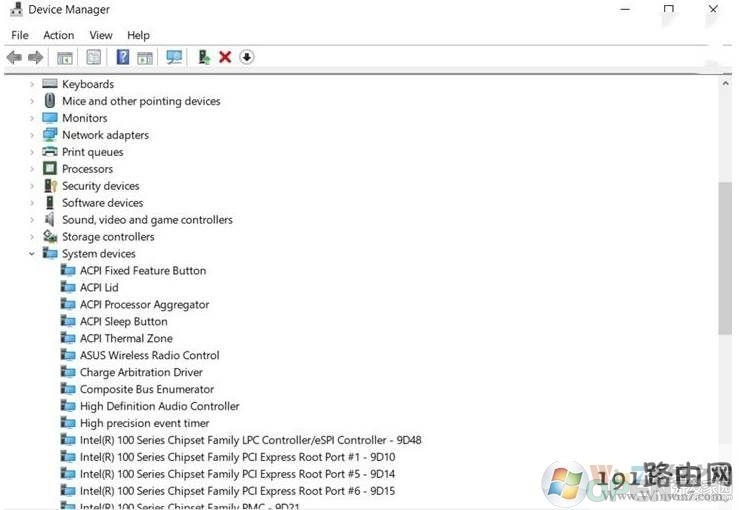The height and width of the screenshot is (510, 739).
Task: Expand the Network adapters node
Action: [32, 135]
